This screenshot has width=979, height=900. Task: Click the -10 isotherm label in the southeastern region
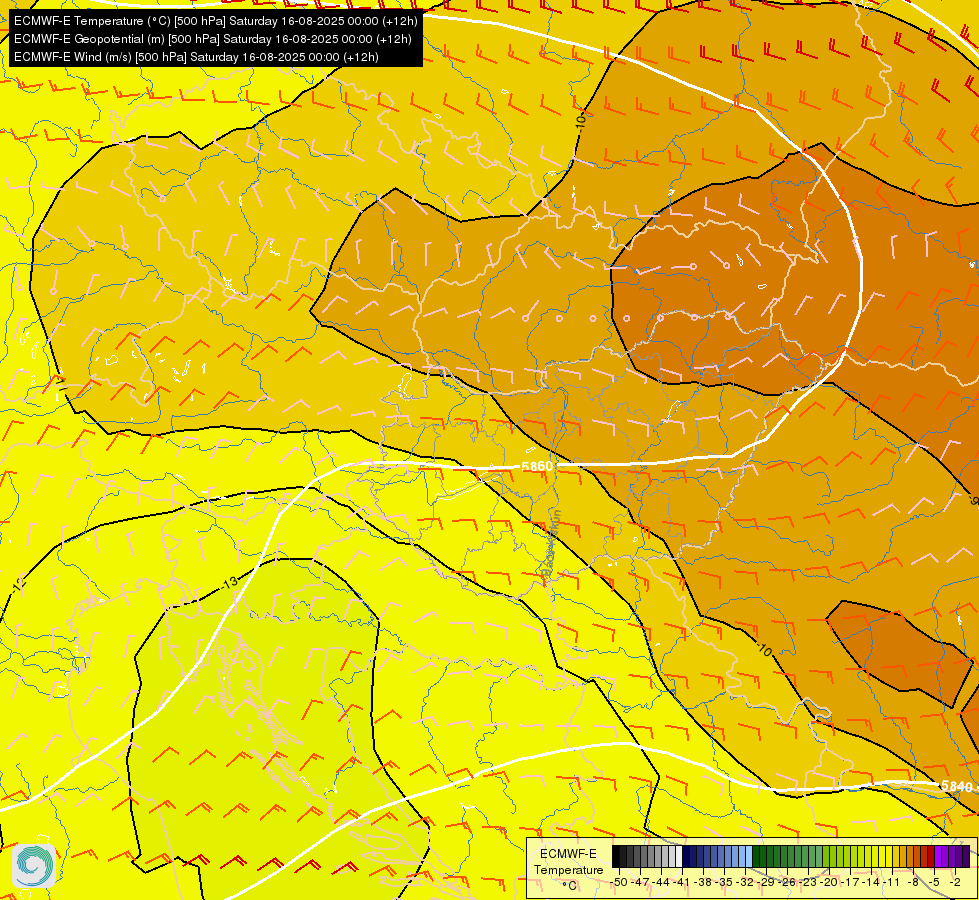764,650
